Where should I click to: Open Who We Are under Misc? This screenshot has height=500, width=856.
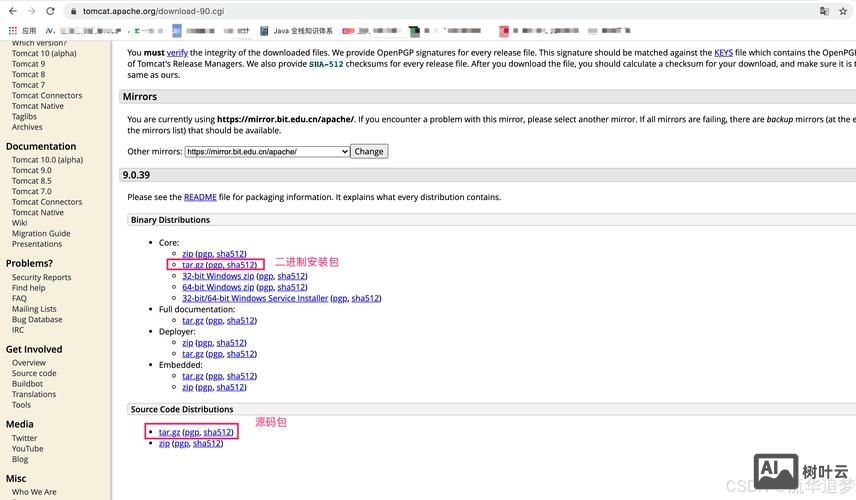click(34, 492)
